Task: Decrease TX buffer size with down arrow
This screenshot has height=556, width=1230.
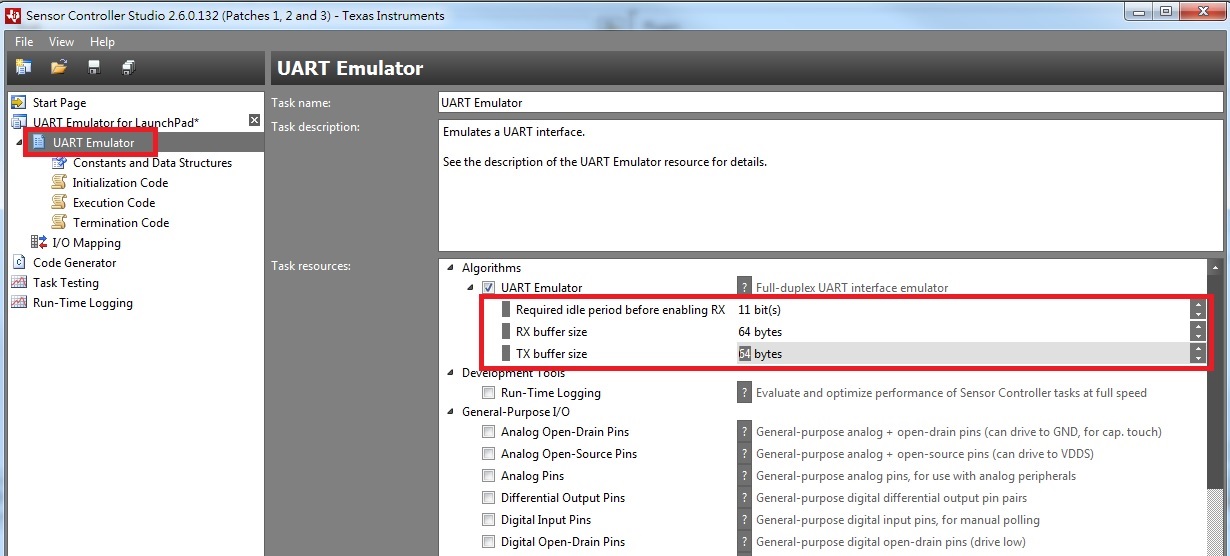Action: 1197,359
